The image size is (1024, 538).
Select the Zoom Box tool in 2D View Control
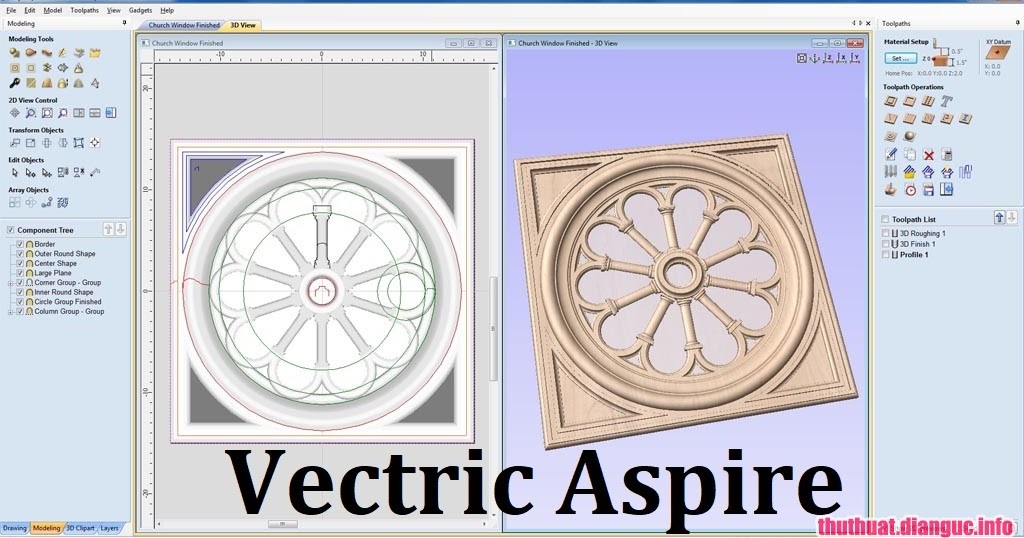click(x=47, y=113)
